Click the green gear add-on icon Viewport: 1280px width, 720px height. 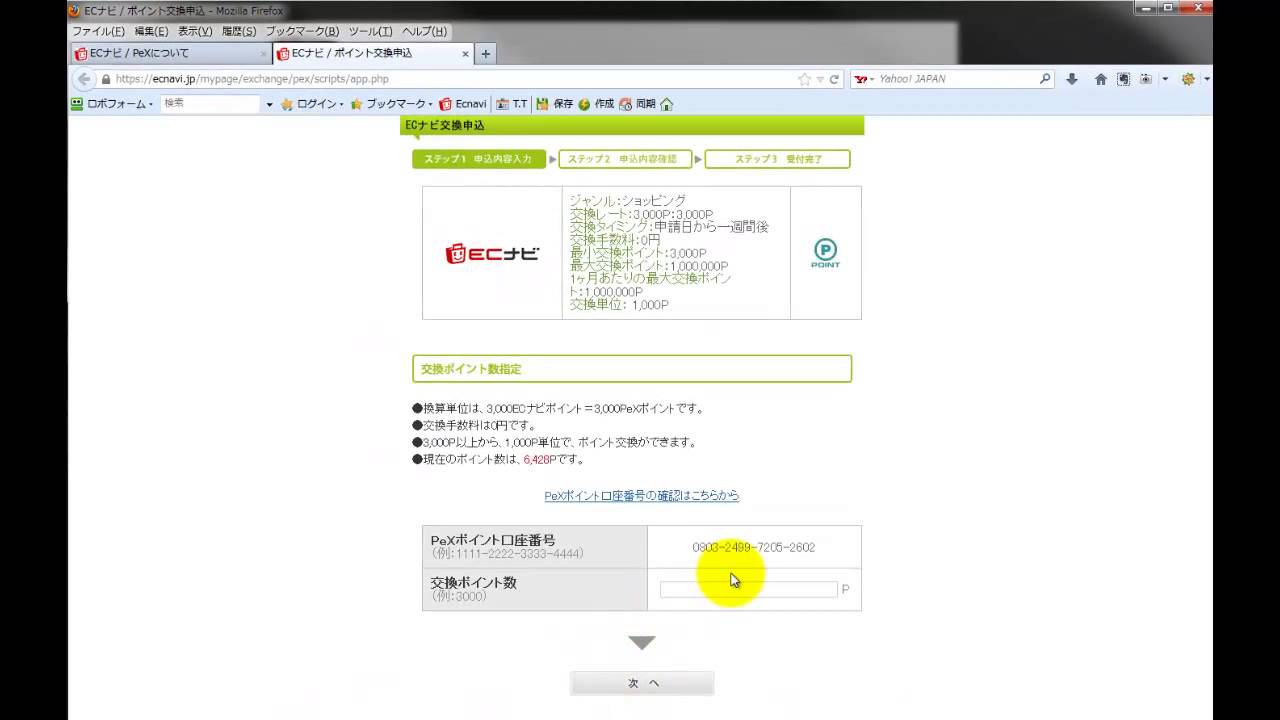click(1188, 79)
